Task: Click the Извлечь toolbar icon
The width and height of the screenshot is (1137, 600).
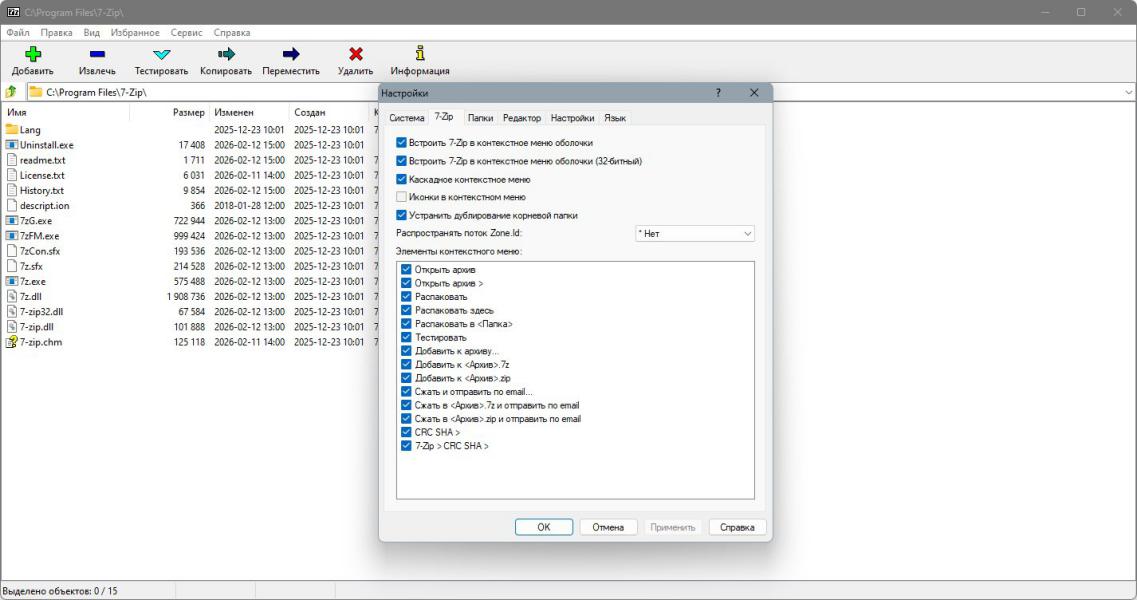Action: click(97, 55)
